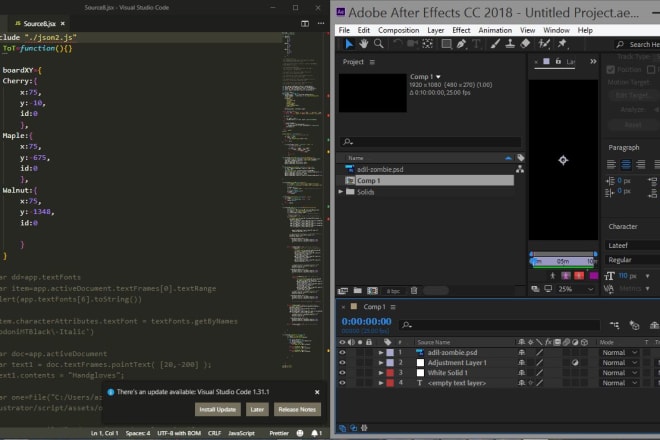Select the Pan Behind anchor point tool

(427, 43)
